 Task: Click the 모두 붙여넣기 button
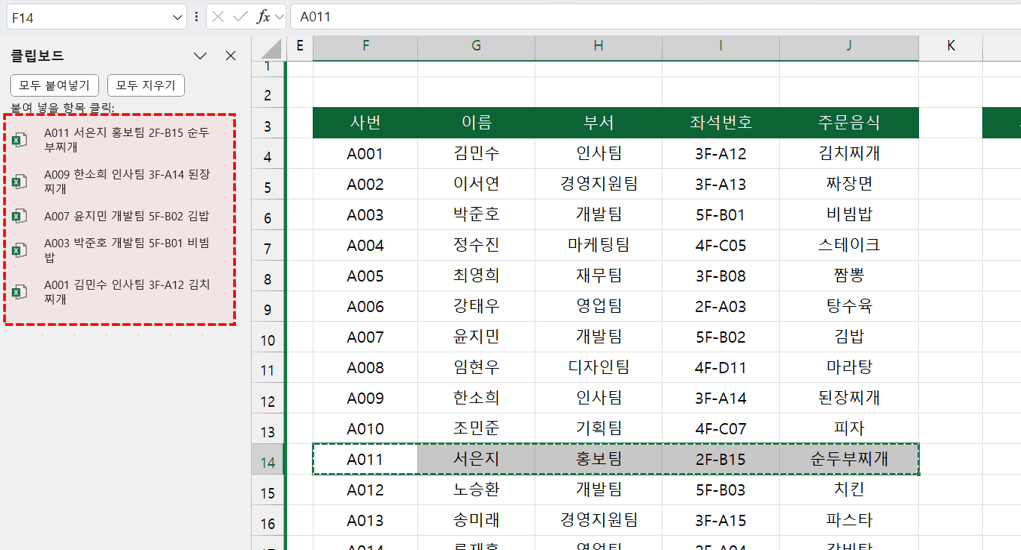pos(54,86)
